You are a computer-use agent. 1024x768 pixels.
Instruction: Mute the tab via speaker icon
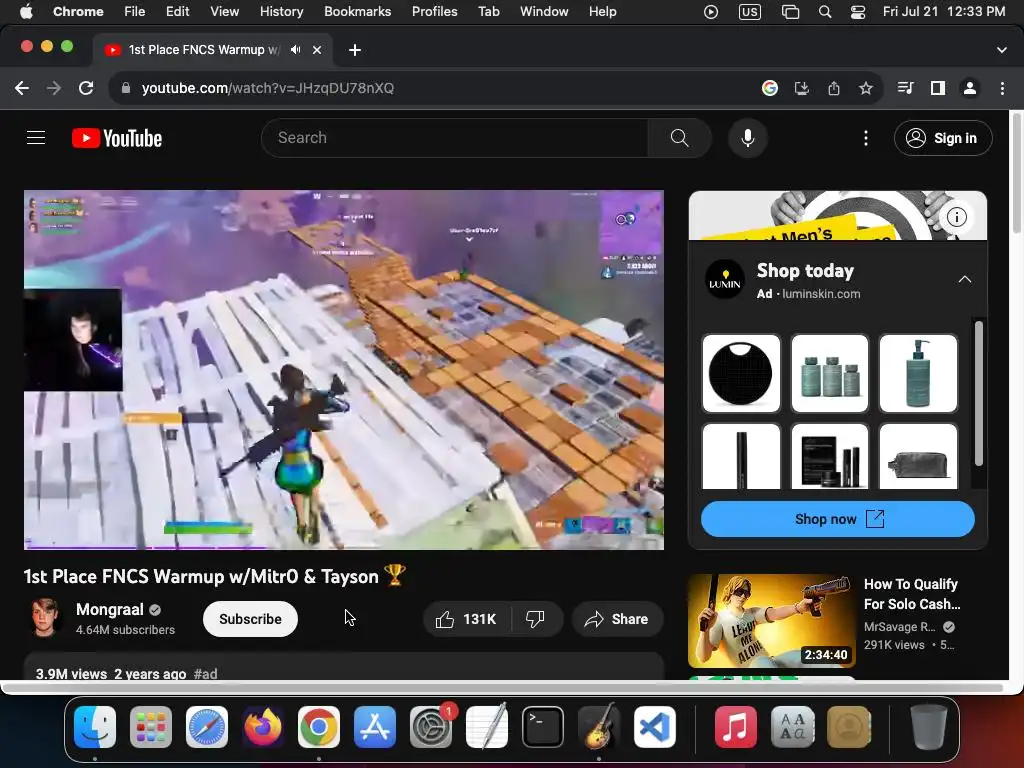click(x=296, y=50)
